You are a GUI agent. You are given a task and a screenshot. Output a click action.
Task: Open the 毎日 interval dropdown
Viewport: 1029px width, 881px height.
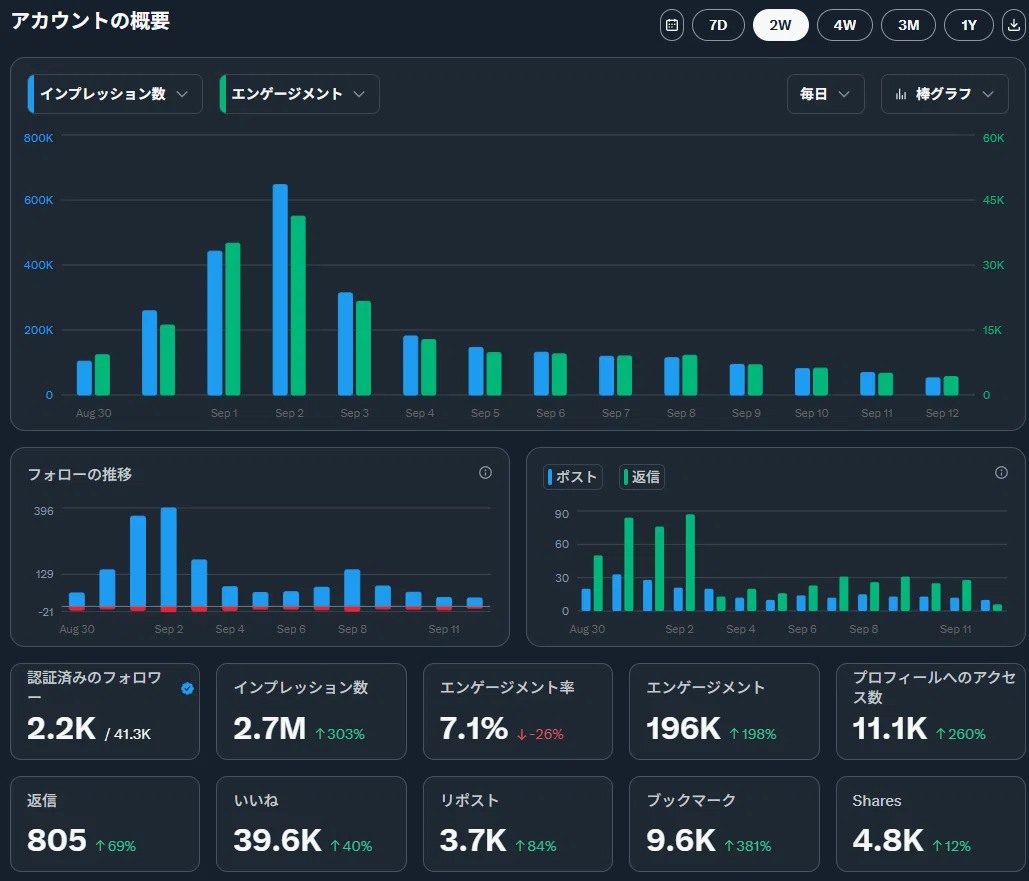coord(826,94)
